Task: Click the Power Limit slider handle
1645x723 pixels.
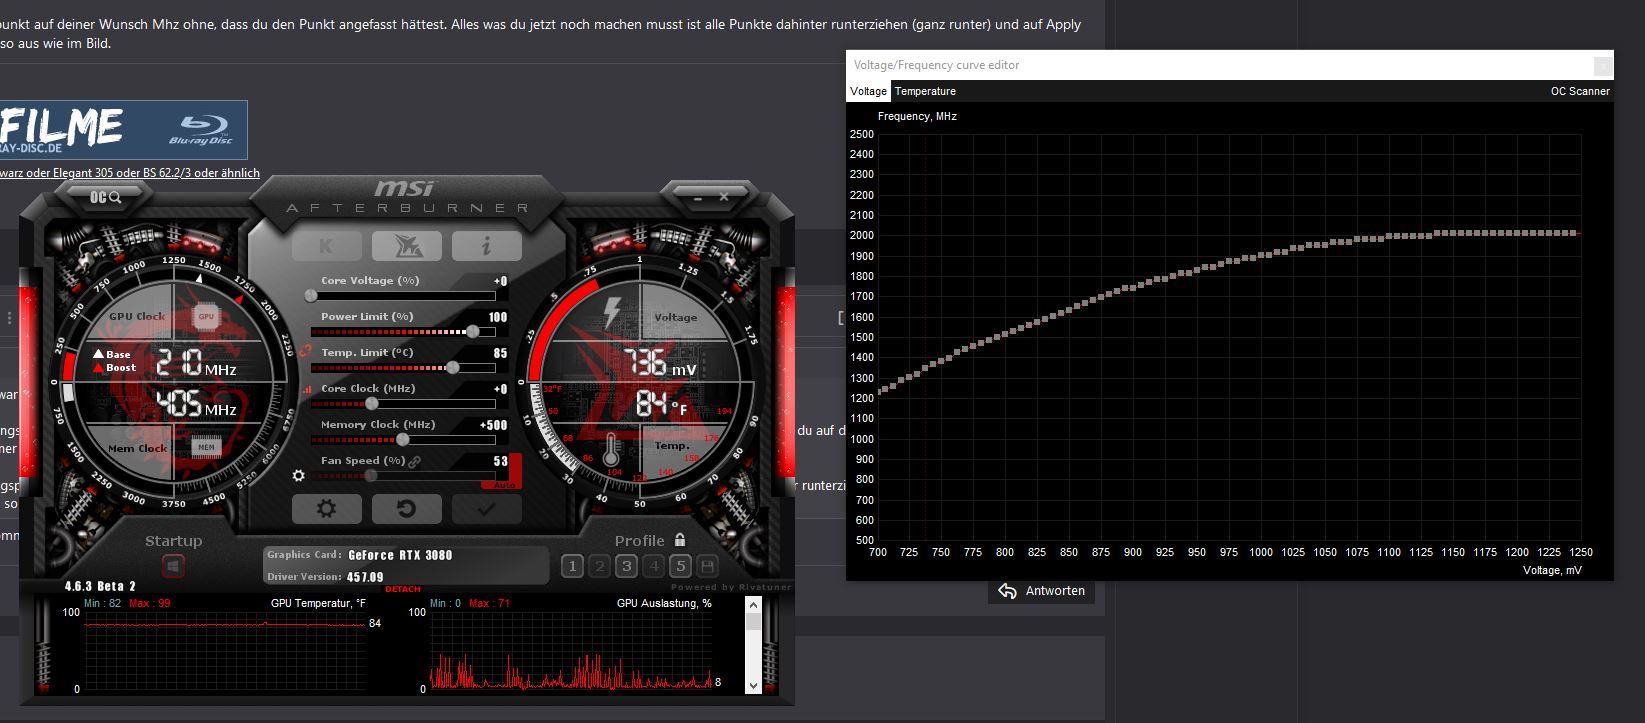Action: coord(473,332)
